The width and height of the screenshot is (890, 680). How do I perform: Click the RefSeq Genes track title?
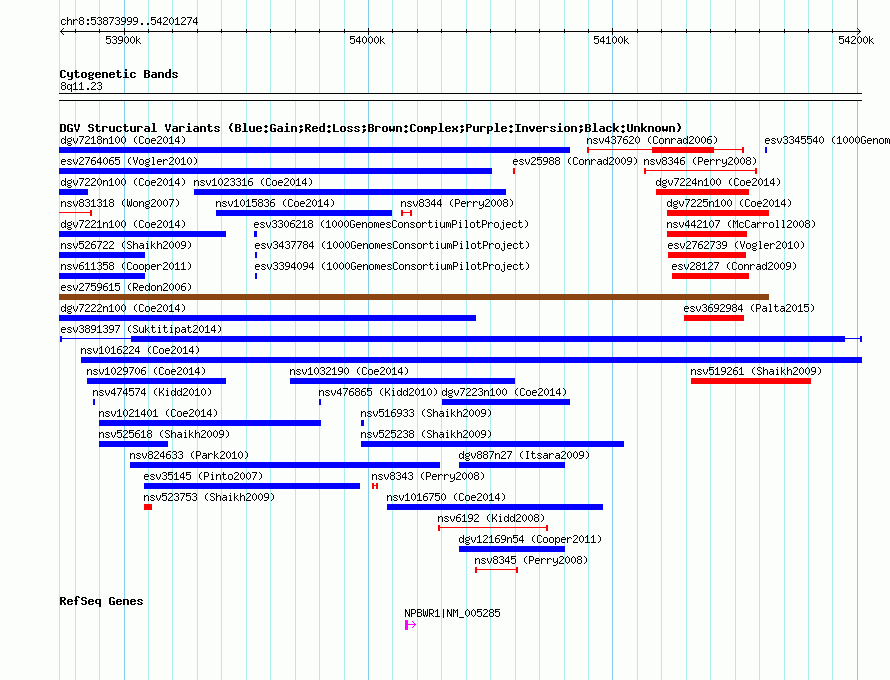[x=101, y=601]
